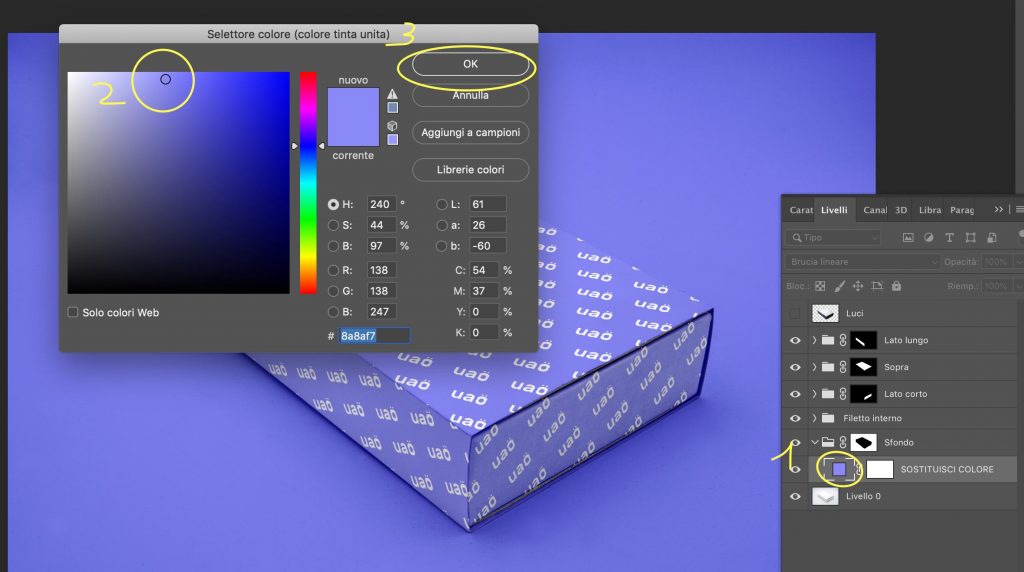Enable the Solo colori Web checkbox

73,312
